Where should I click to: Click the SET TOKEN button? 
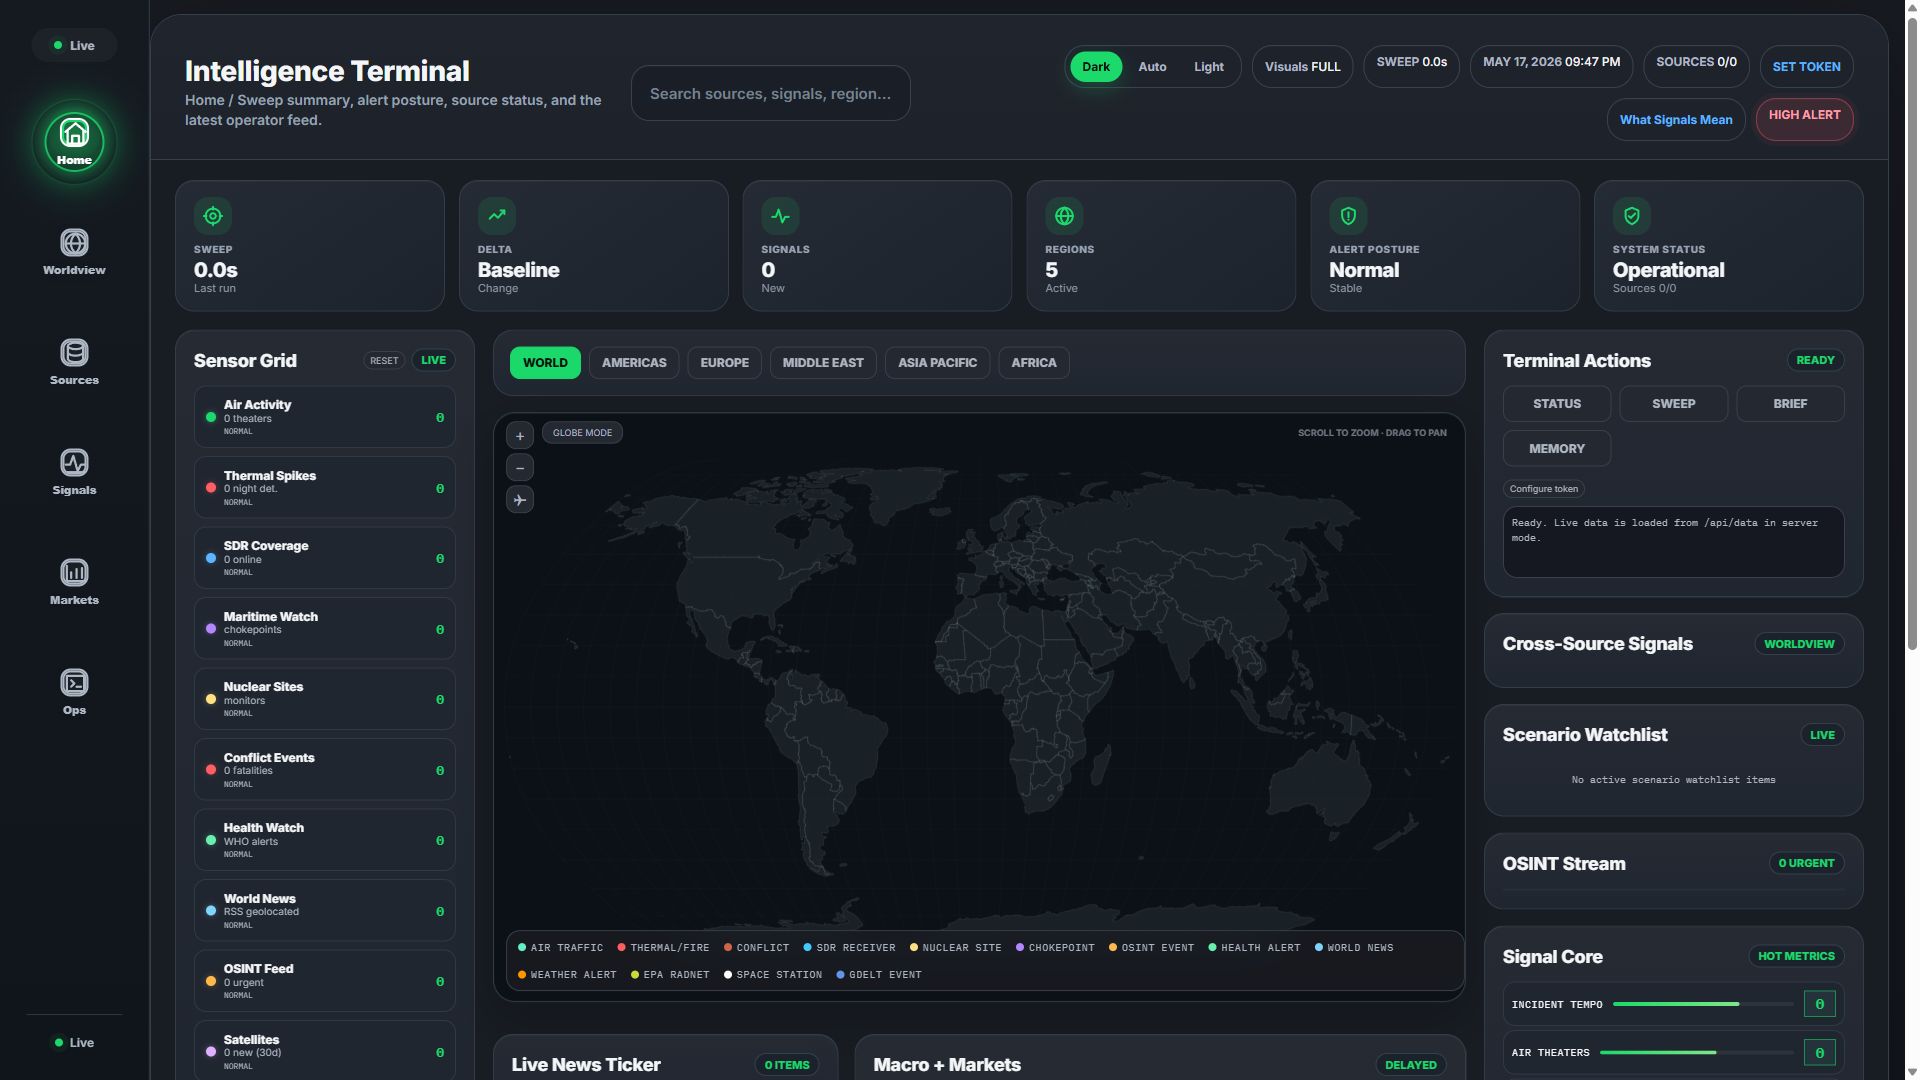pos(1806,67)
